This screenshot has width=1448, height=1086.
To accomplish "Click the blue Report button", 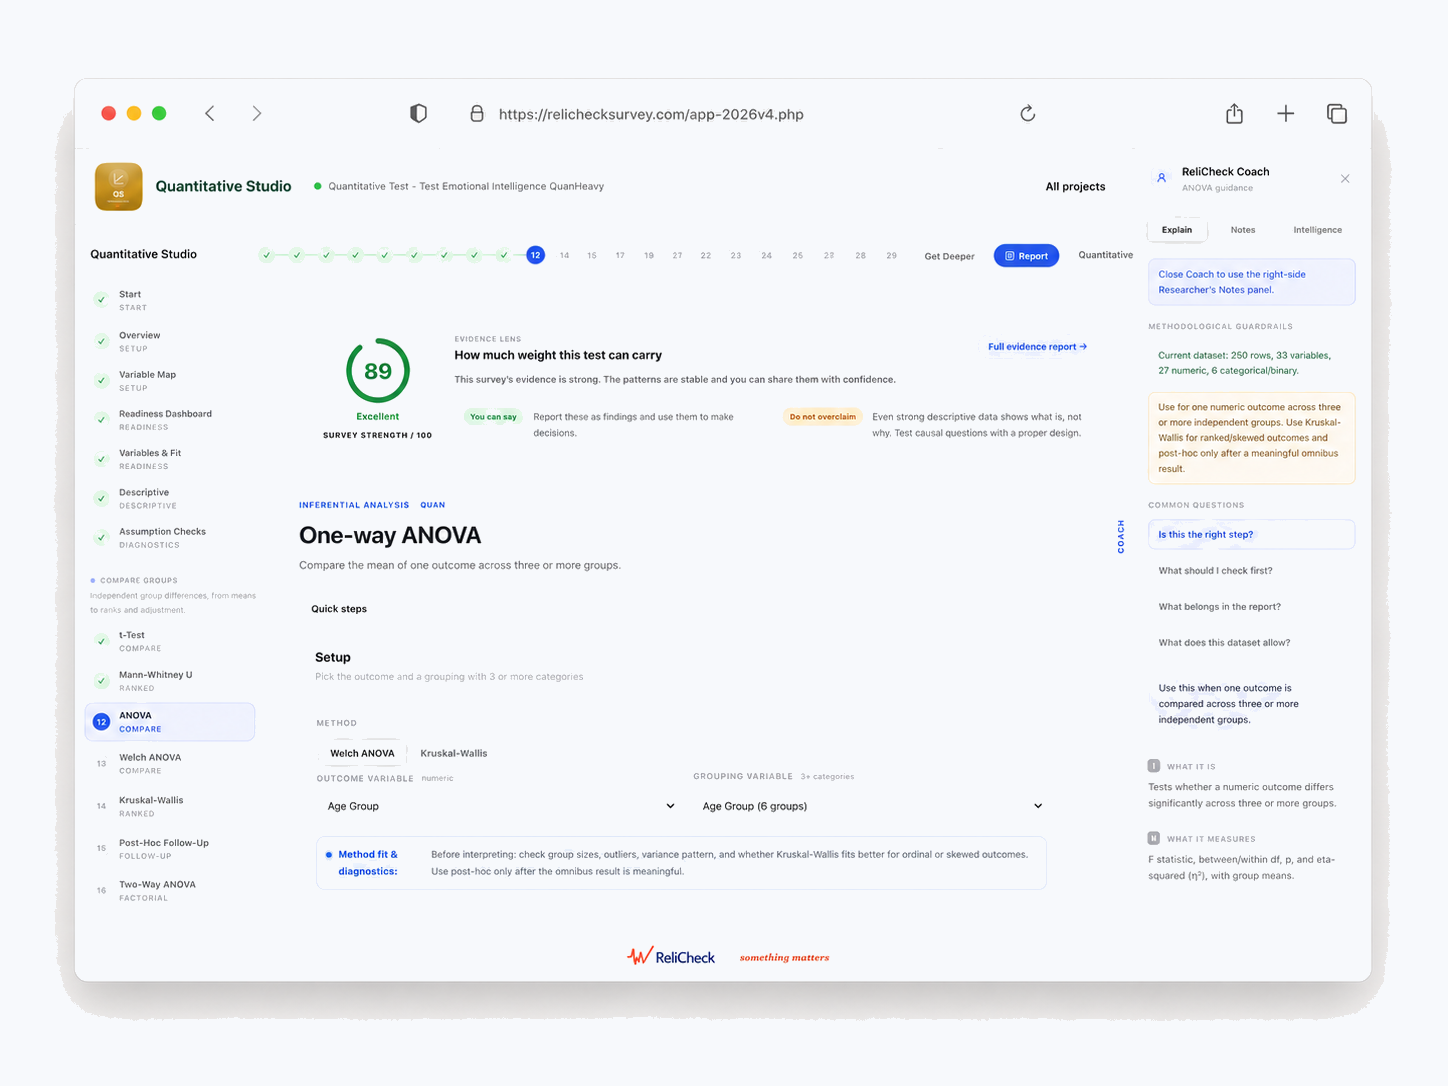I will coord(1026,256).
